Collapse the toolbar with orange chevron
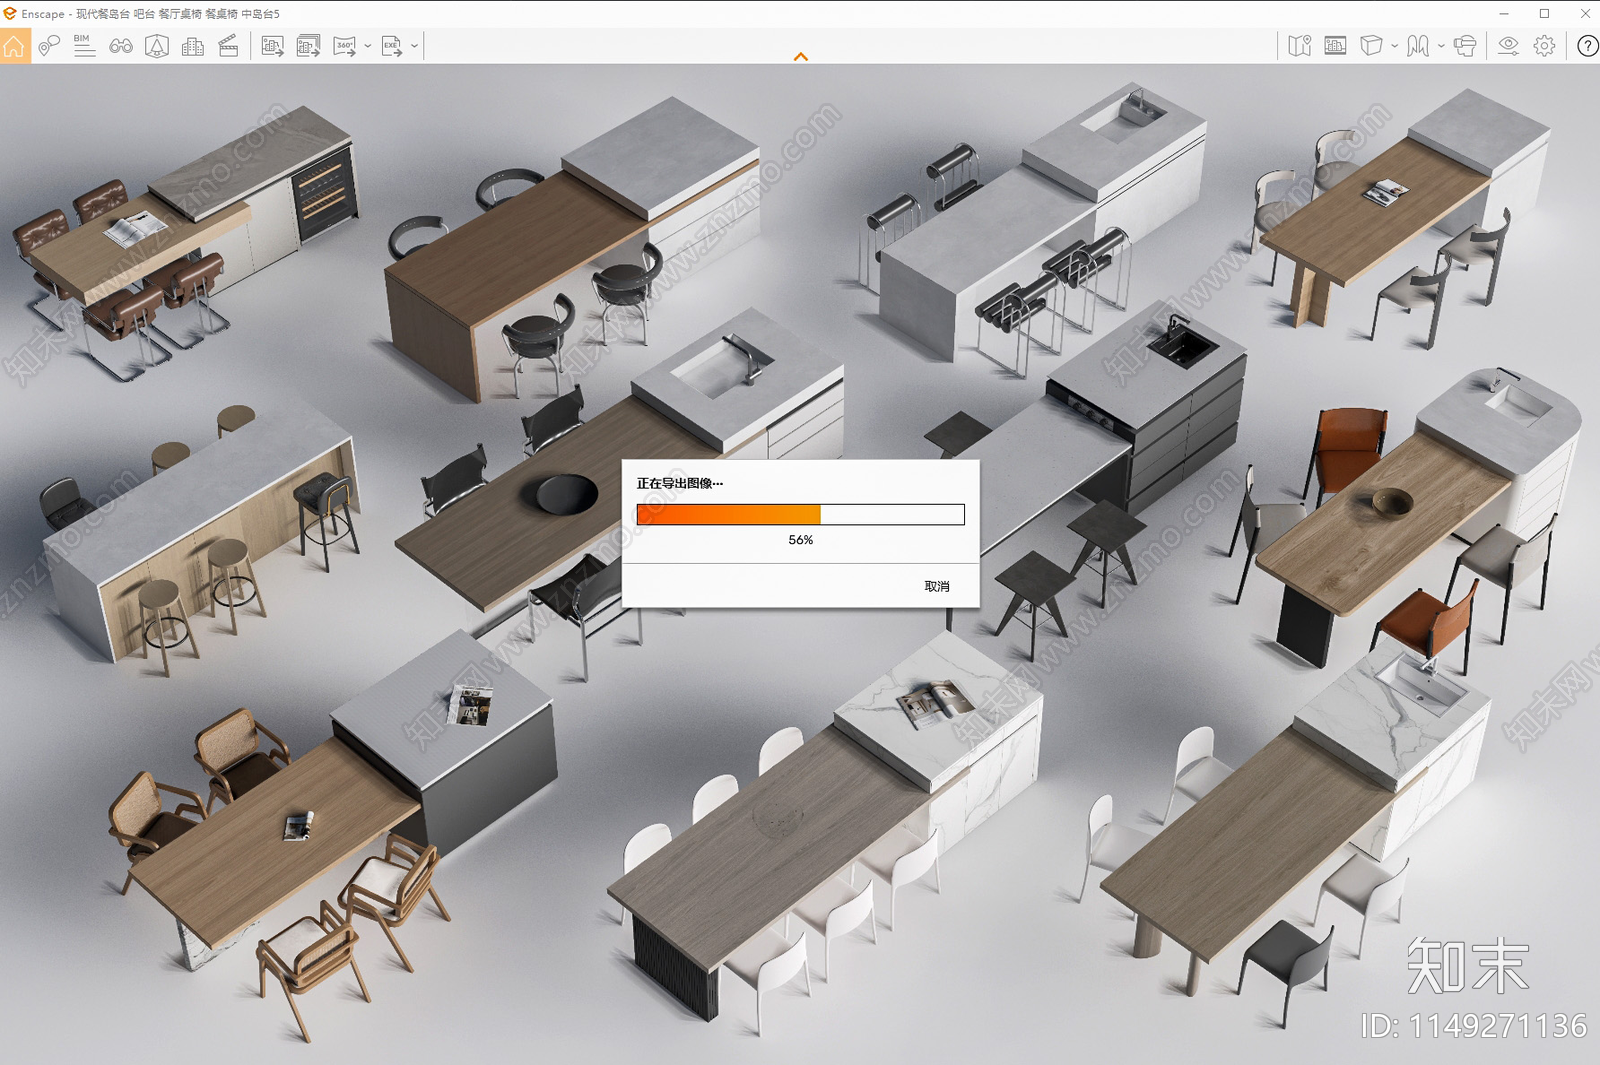 coord(801,57)
